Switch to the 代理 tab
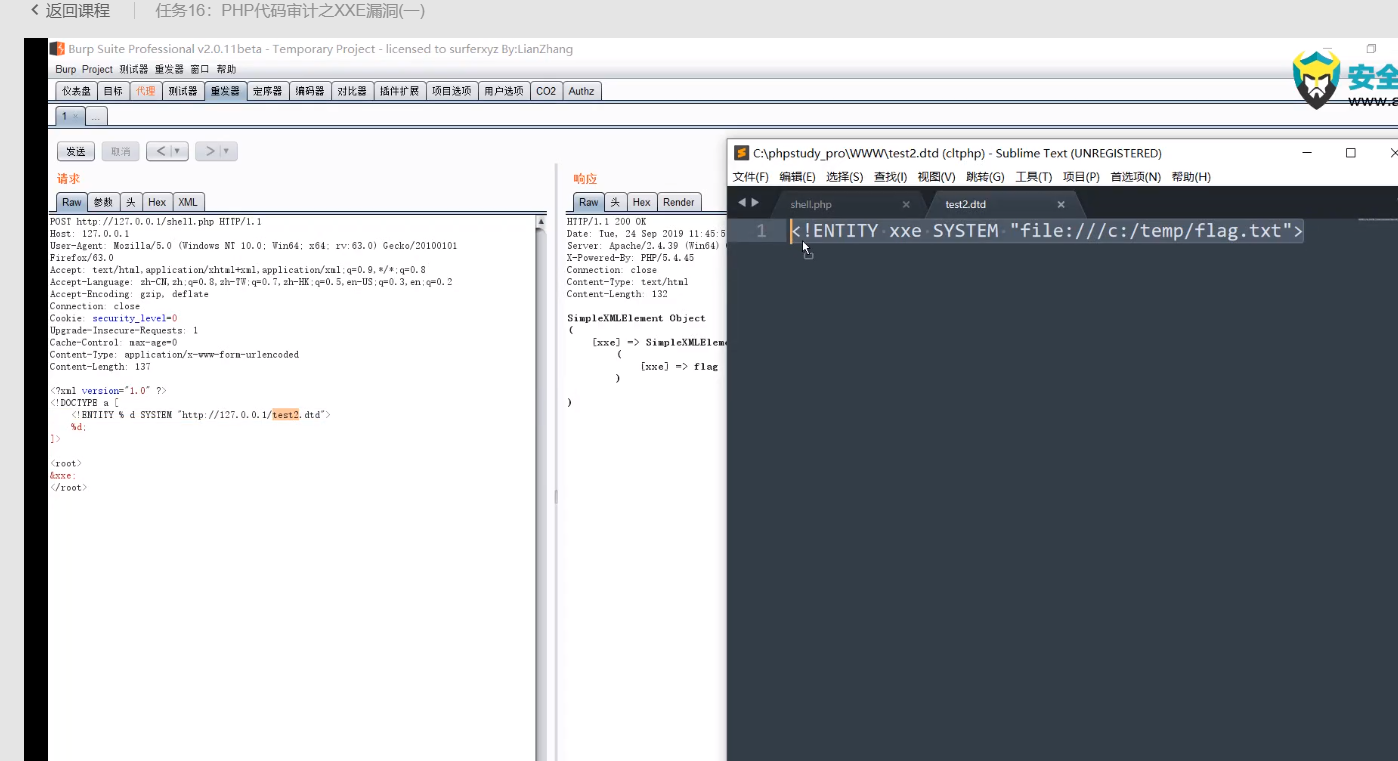Viewport: 1398px width, 761px height. pyautogui.click(x=146, y=91)
